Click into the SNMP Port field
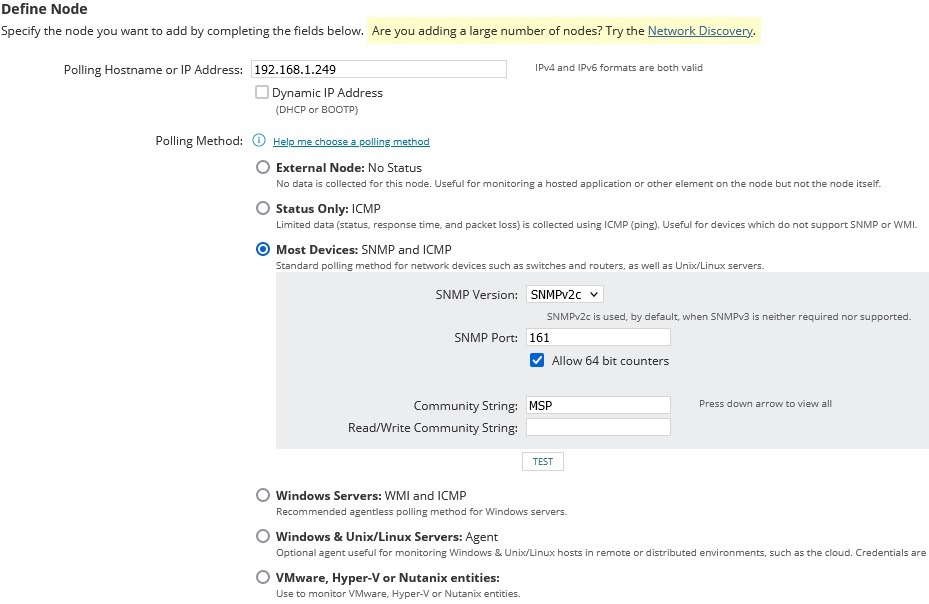 pos(597,337)
